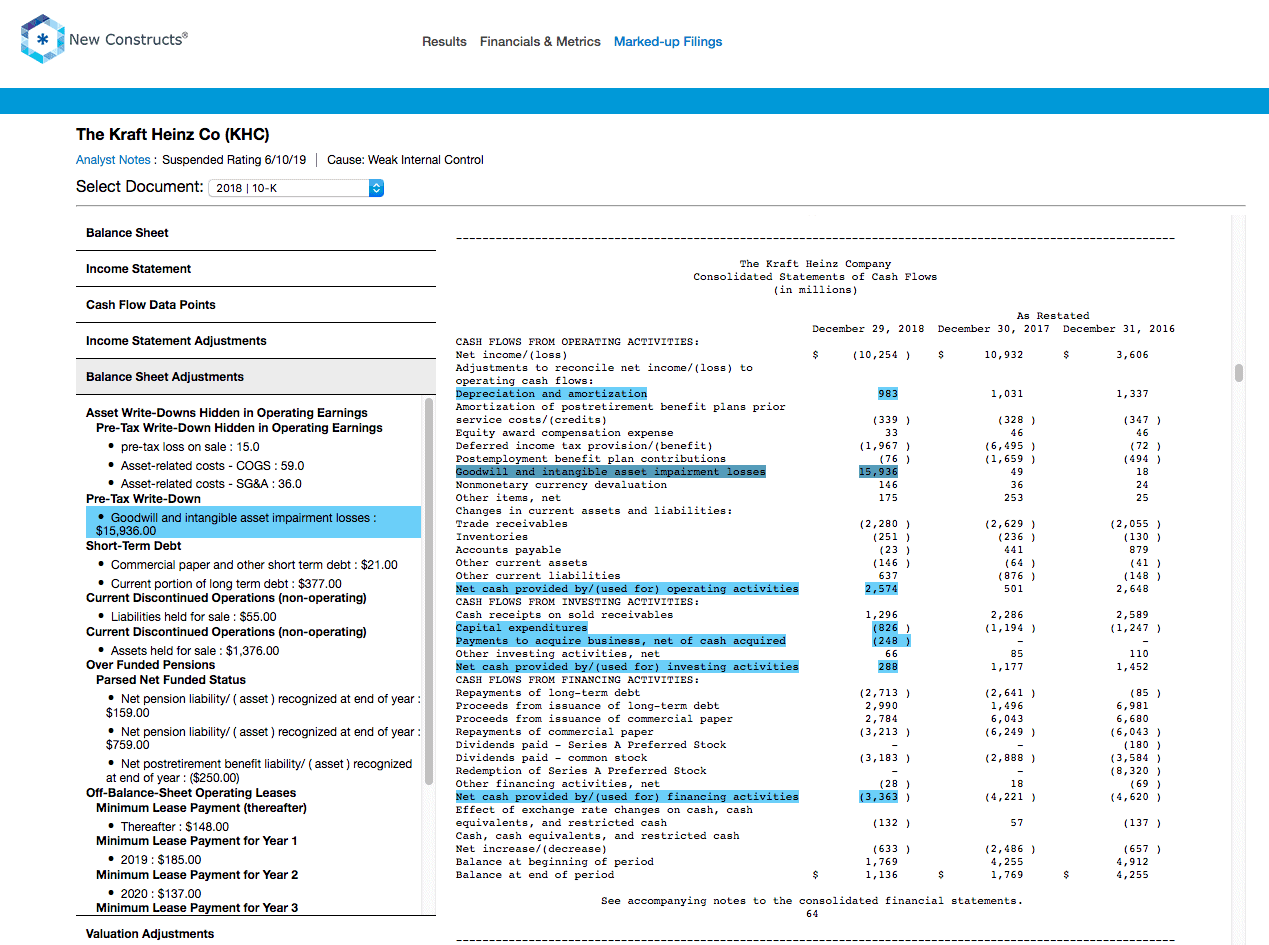Select 2020 : $137.00 lease payment
1269x945 pixels.
[x=161, y=894]
